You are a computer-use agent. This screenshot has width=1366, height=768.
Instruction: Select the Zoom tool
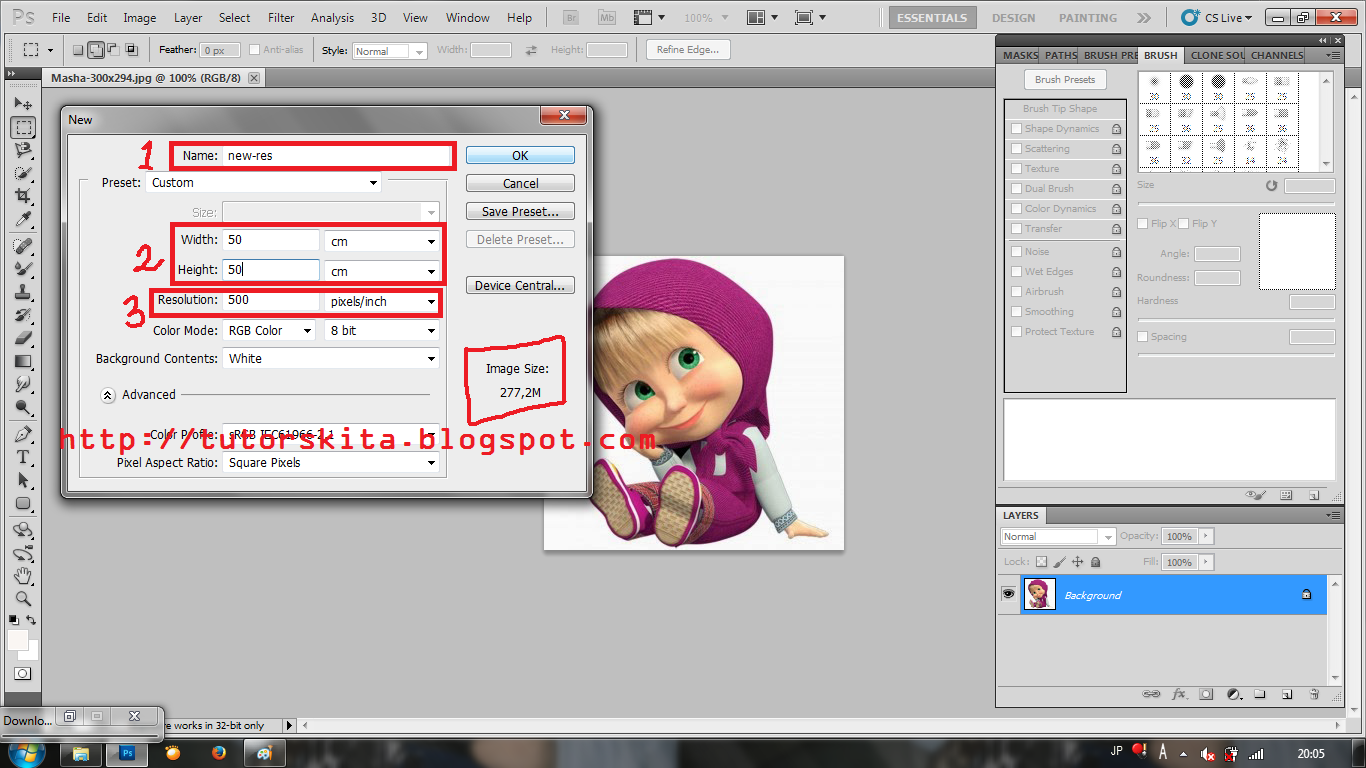pyautogui.click(x=23, y=598)
